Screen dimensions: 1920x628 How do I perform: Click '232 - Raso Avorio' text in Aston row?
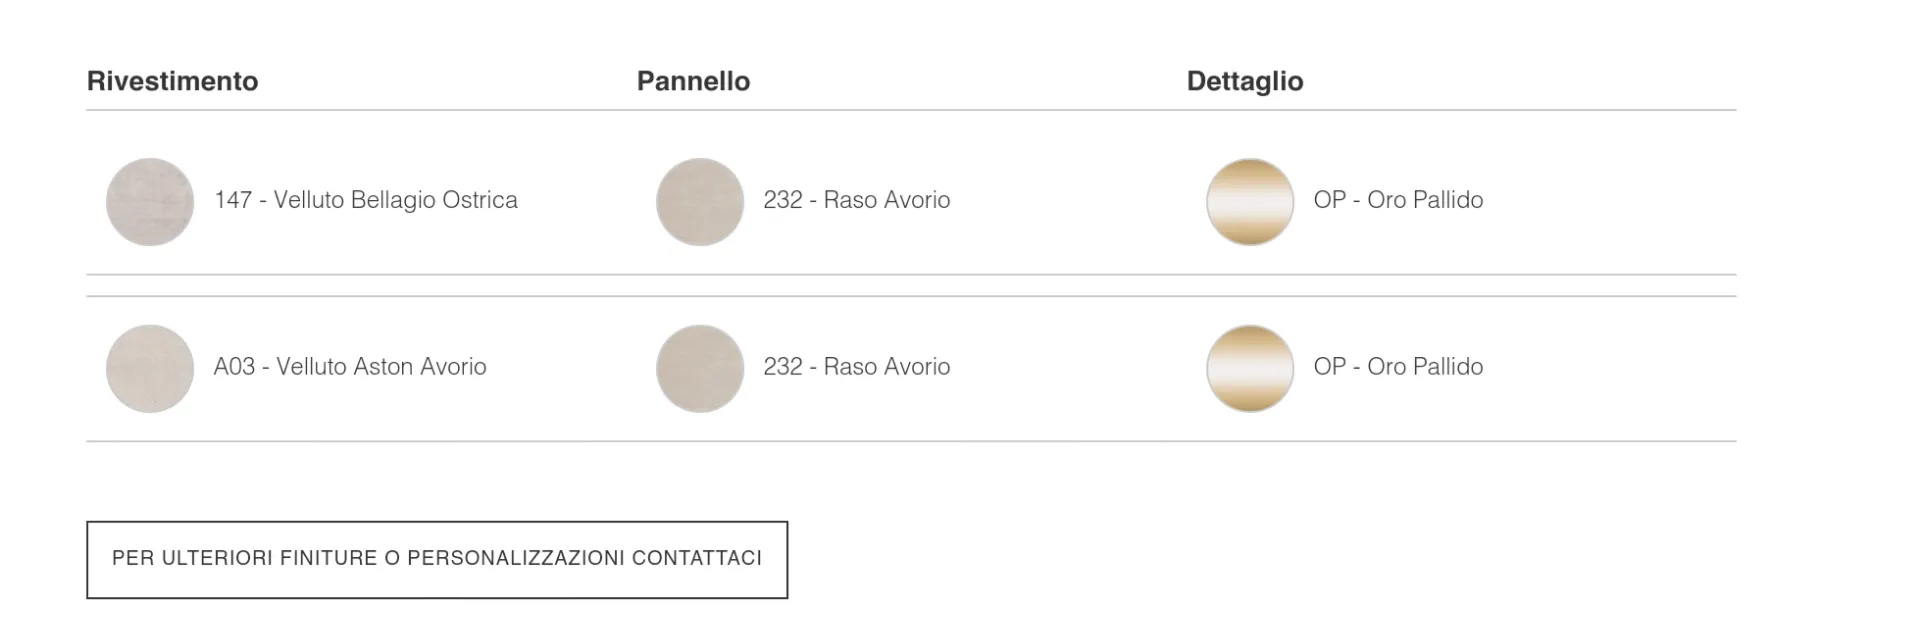857,367
